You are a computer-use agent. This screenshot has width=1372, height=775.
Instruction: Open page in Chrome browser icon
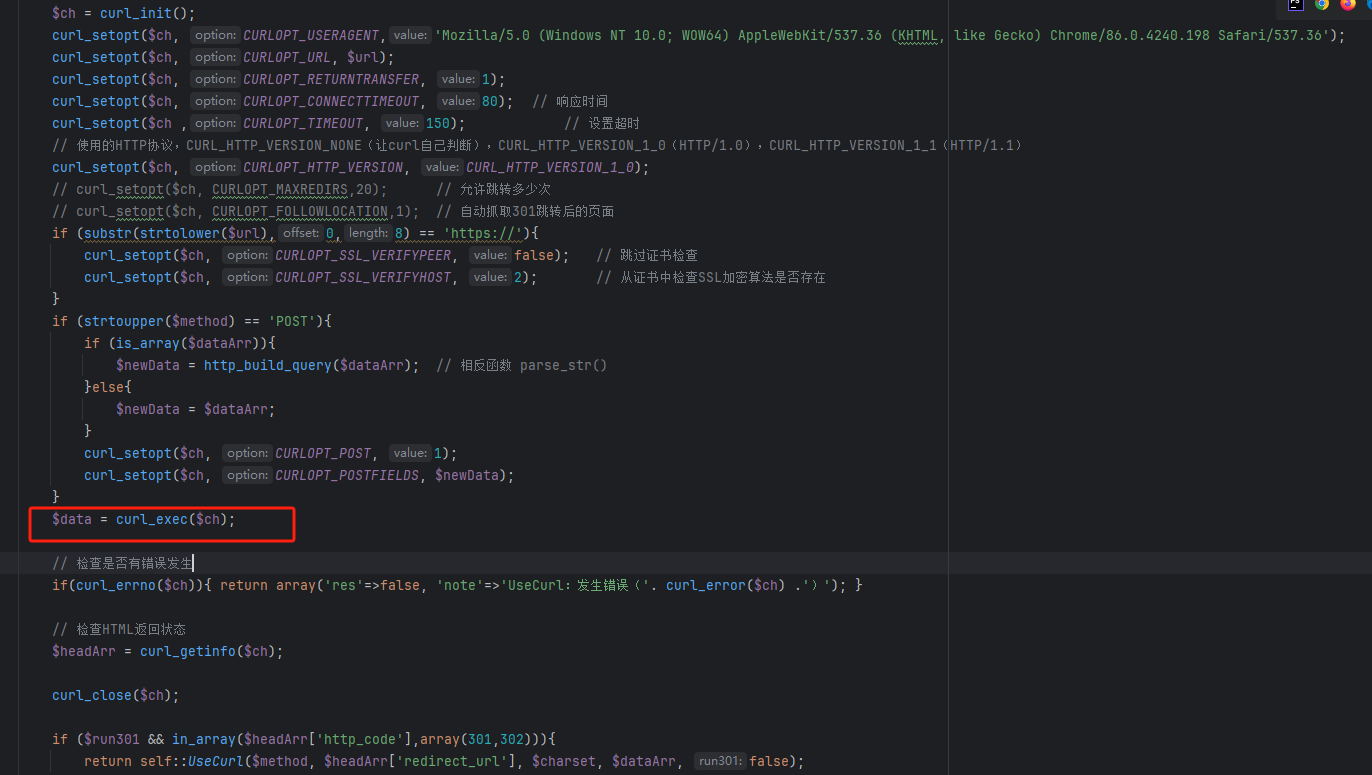[x=1322, y=4]
